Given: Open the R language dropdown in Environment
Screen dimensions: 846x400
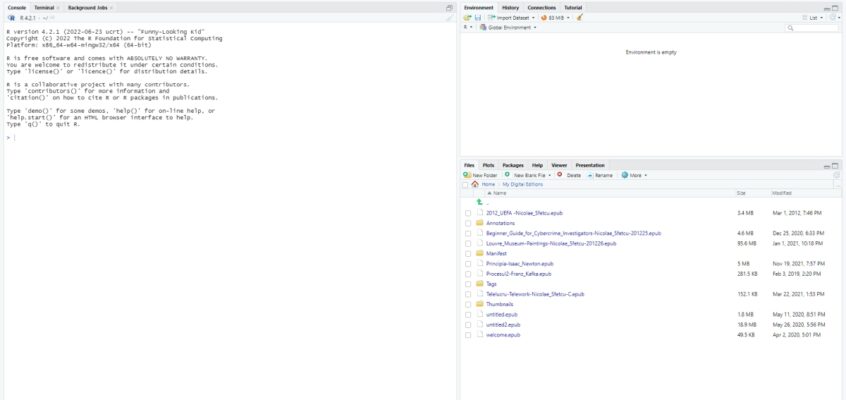Looking at the screenshot, I should pyautogui.click(x=468, y=27).
